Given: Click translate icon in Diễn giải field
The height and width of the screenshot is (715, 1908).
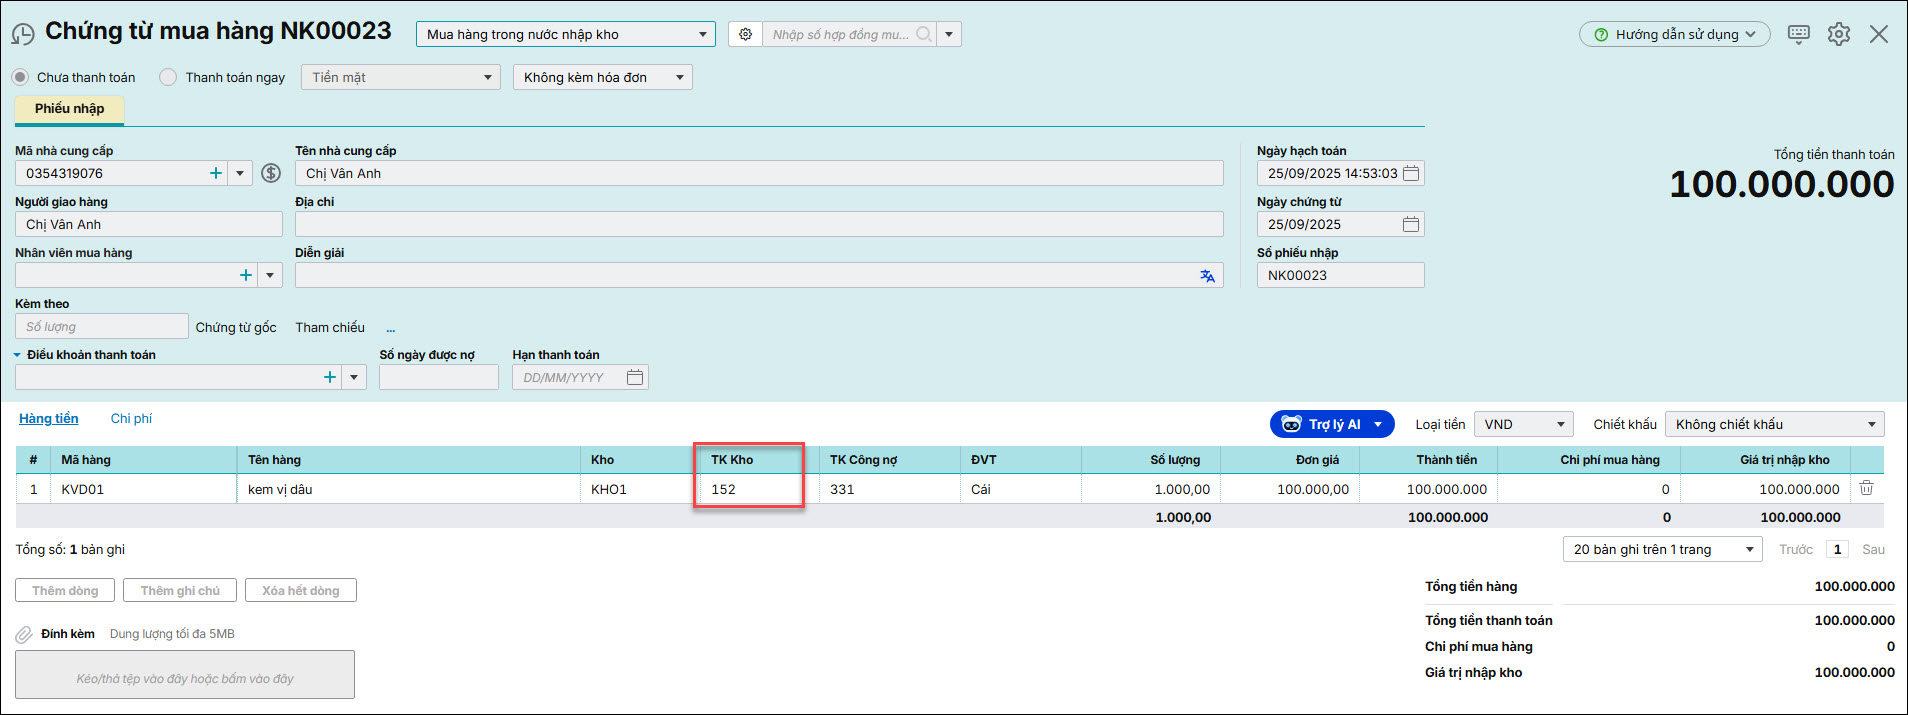Looking at the screenshot, I should (1207, 276).
